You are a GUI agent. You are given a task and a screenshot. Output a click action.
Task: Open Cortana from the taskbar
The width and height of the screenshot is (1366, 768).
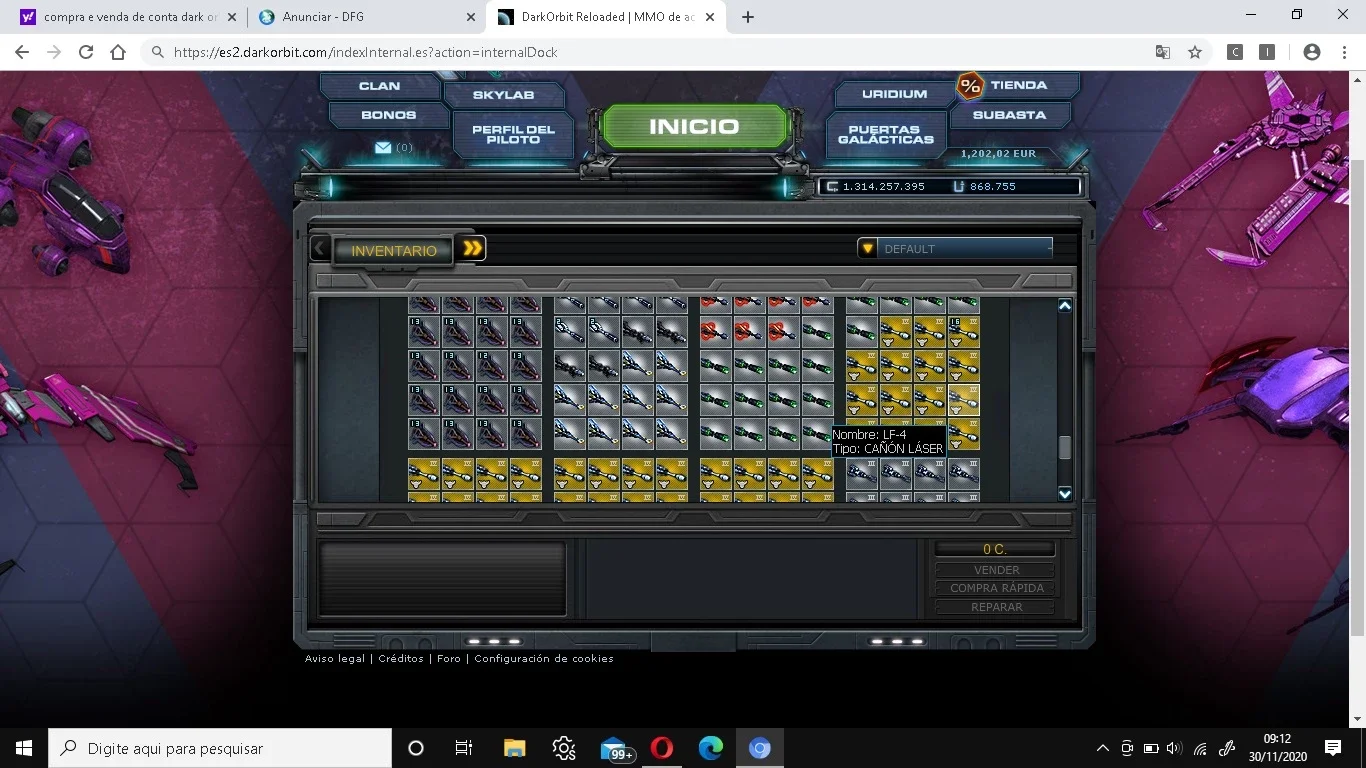click(x=416, y=748)
